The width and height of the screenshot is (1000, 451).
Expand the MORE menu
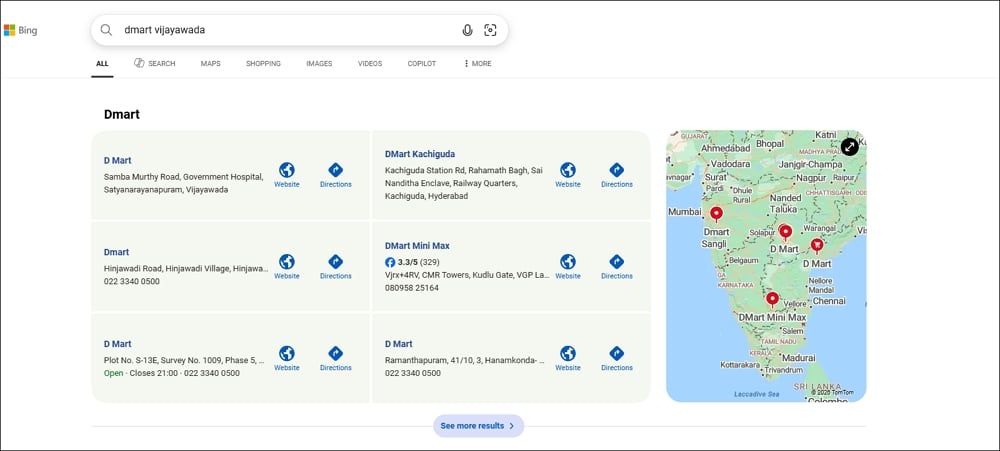477,64
